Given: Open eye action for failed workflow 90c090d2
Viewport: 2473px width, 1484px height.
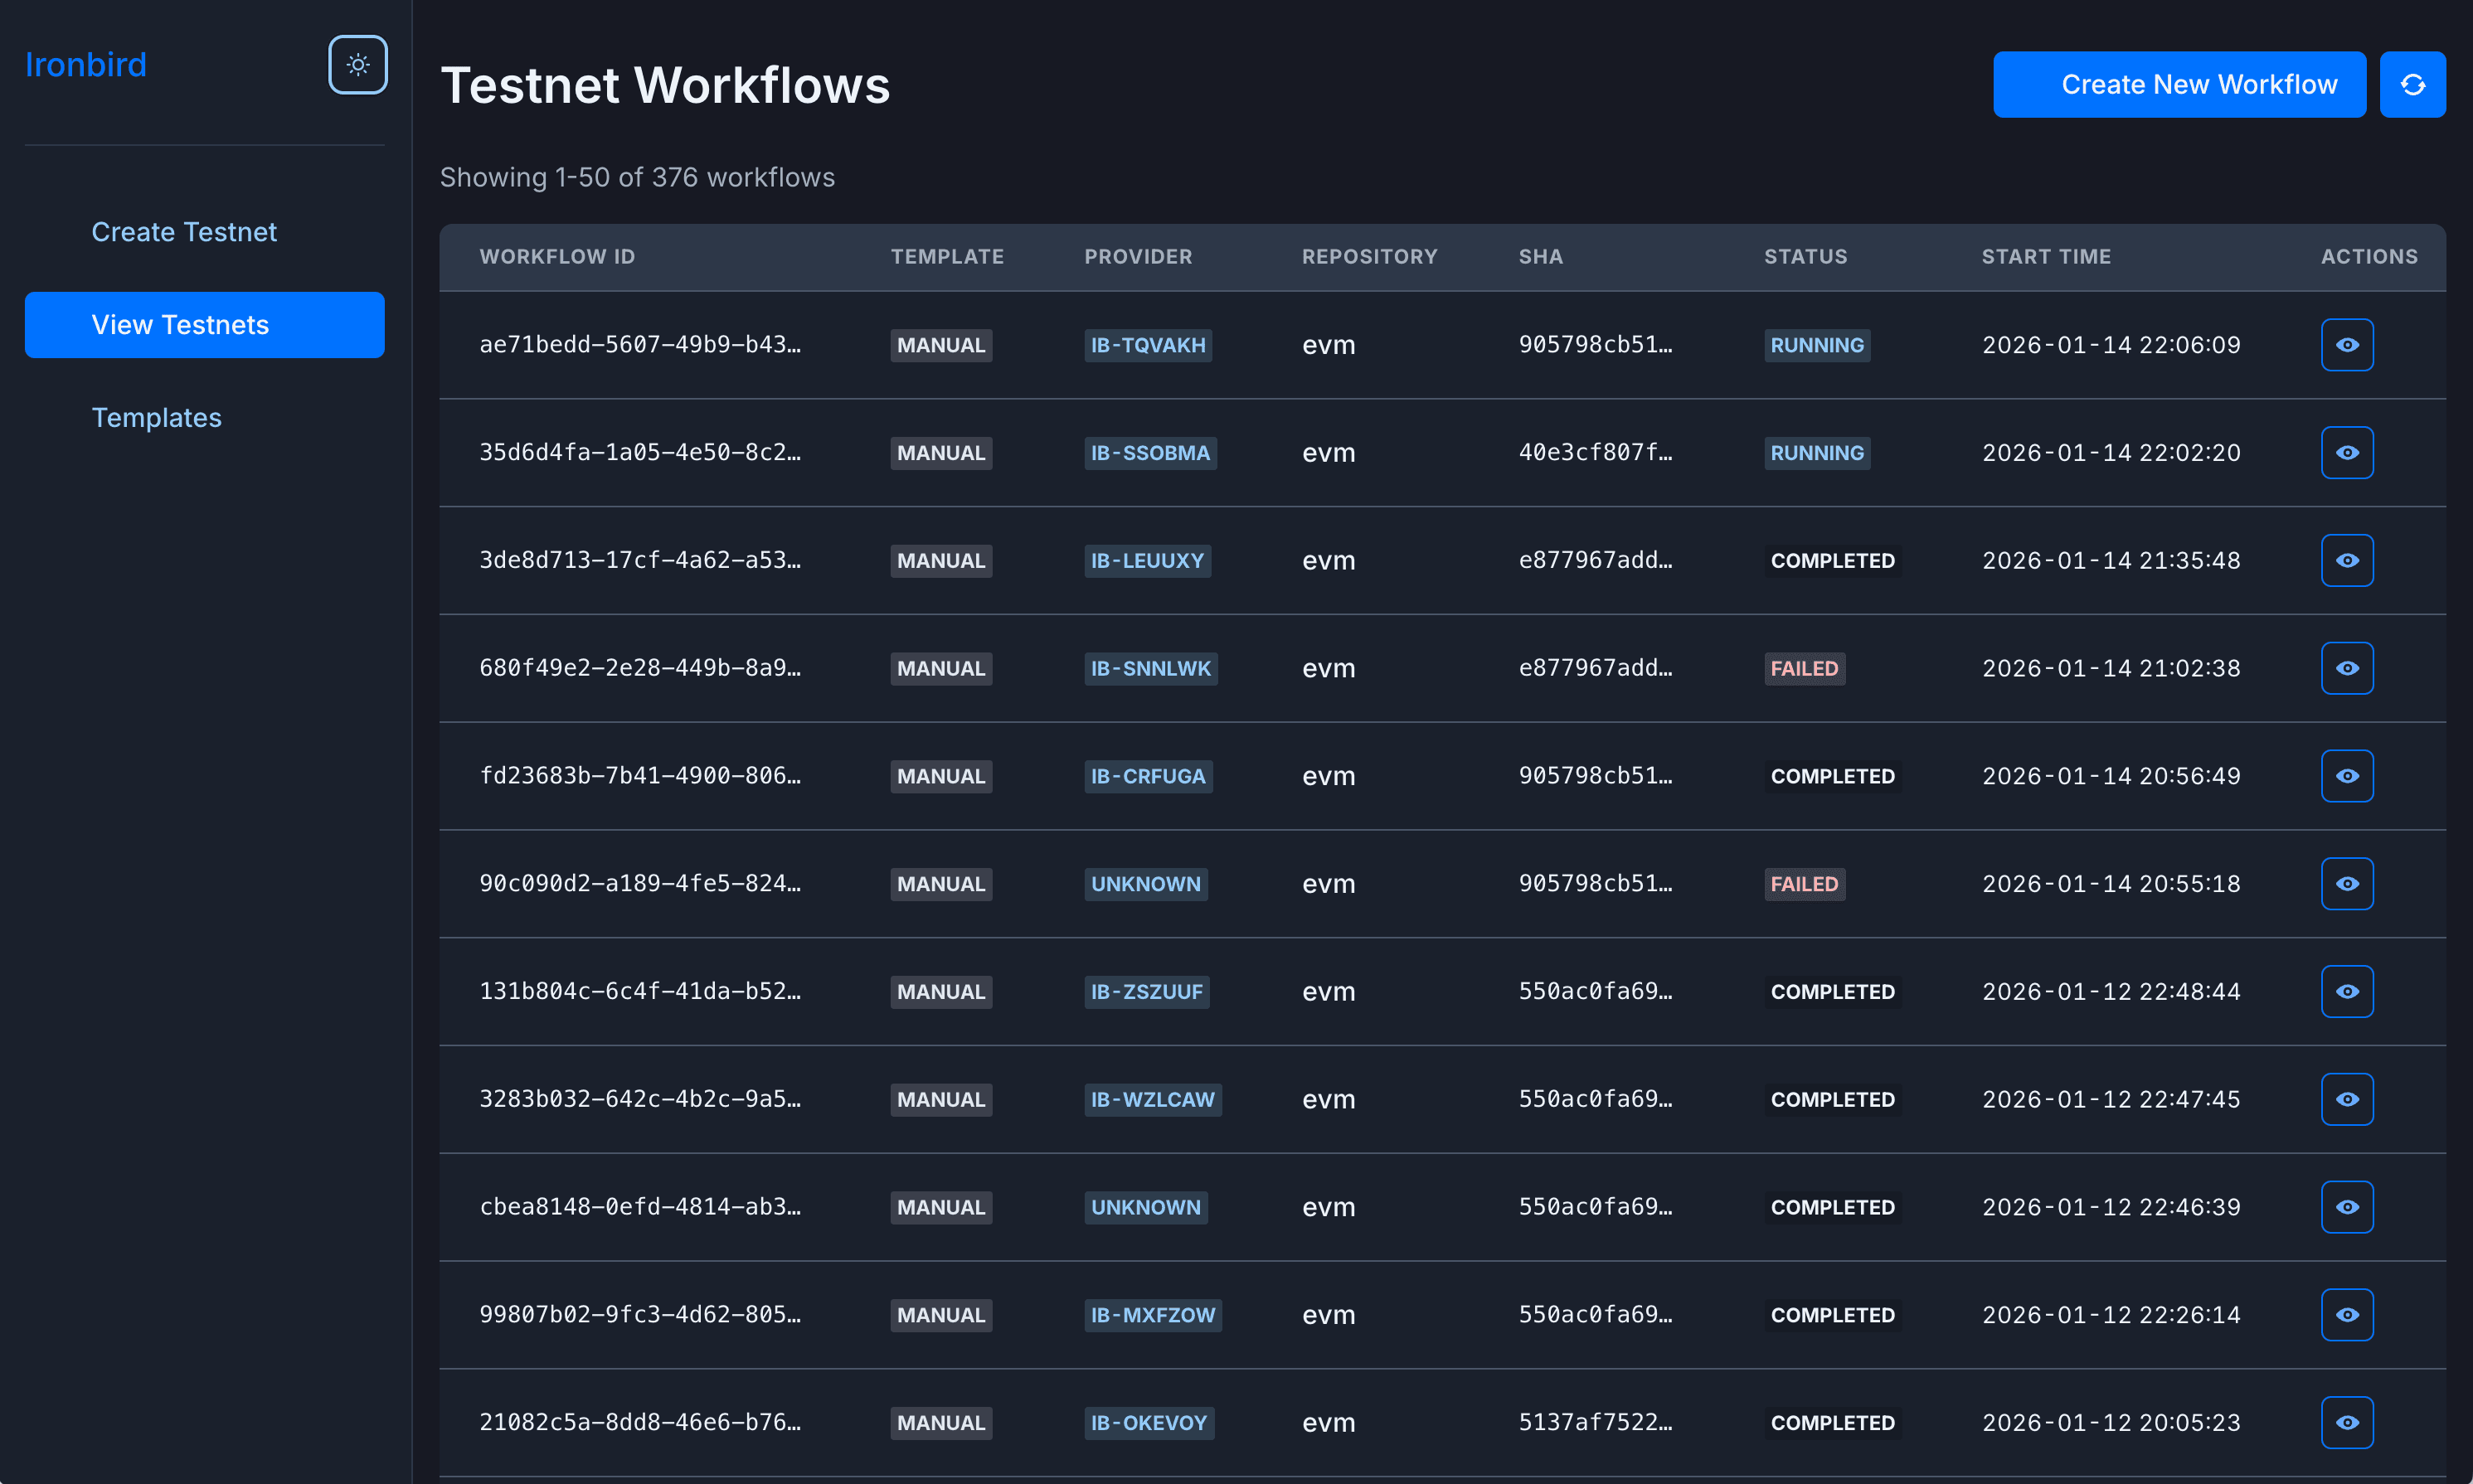Looking at the screenshot, I should pos(2347,883).
